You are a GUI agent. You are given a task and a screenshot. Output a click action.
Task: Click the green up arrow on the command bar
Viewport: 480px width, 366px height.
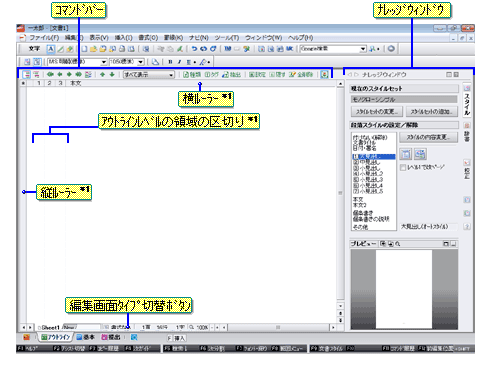[x=102, y=74]
